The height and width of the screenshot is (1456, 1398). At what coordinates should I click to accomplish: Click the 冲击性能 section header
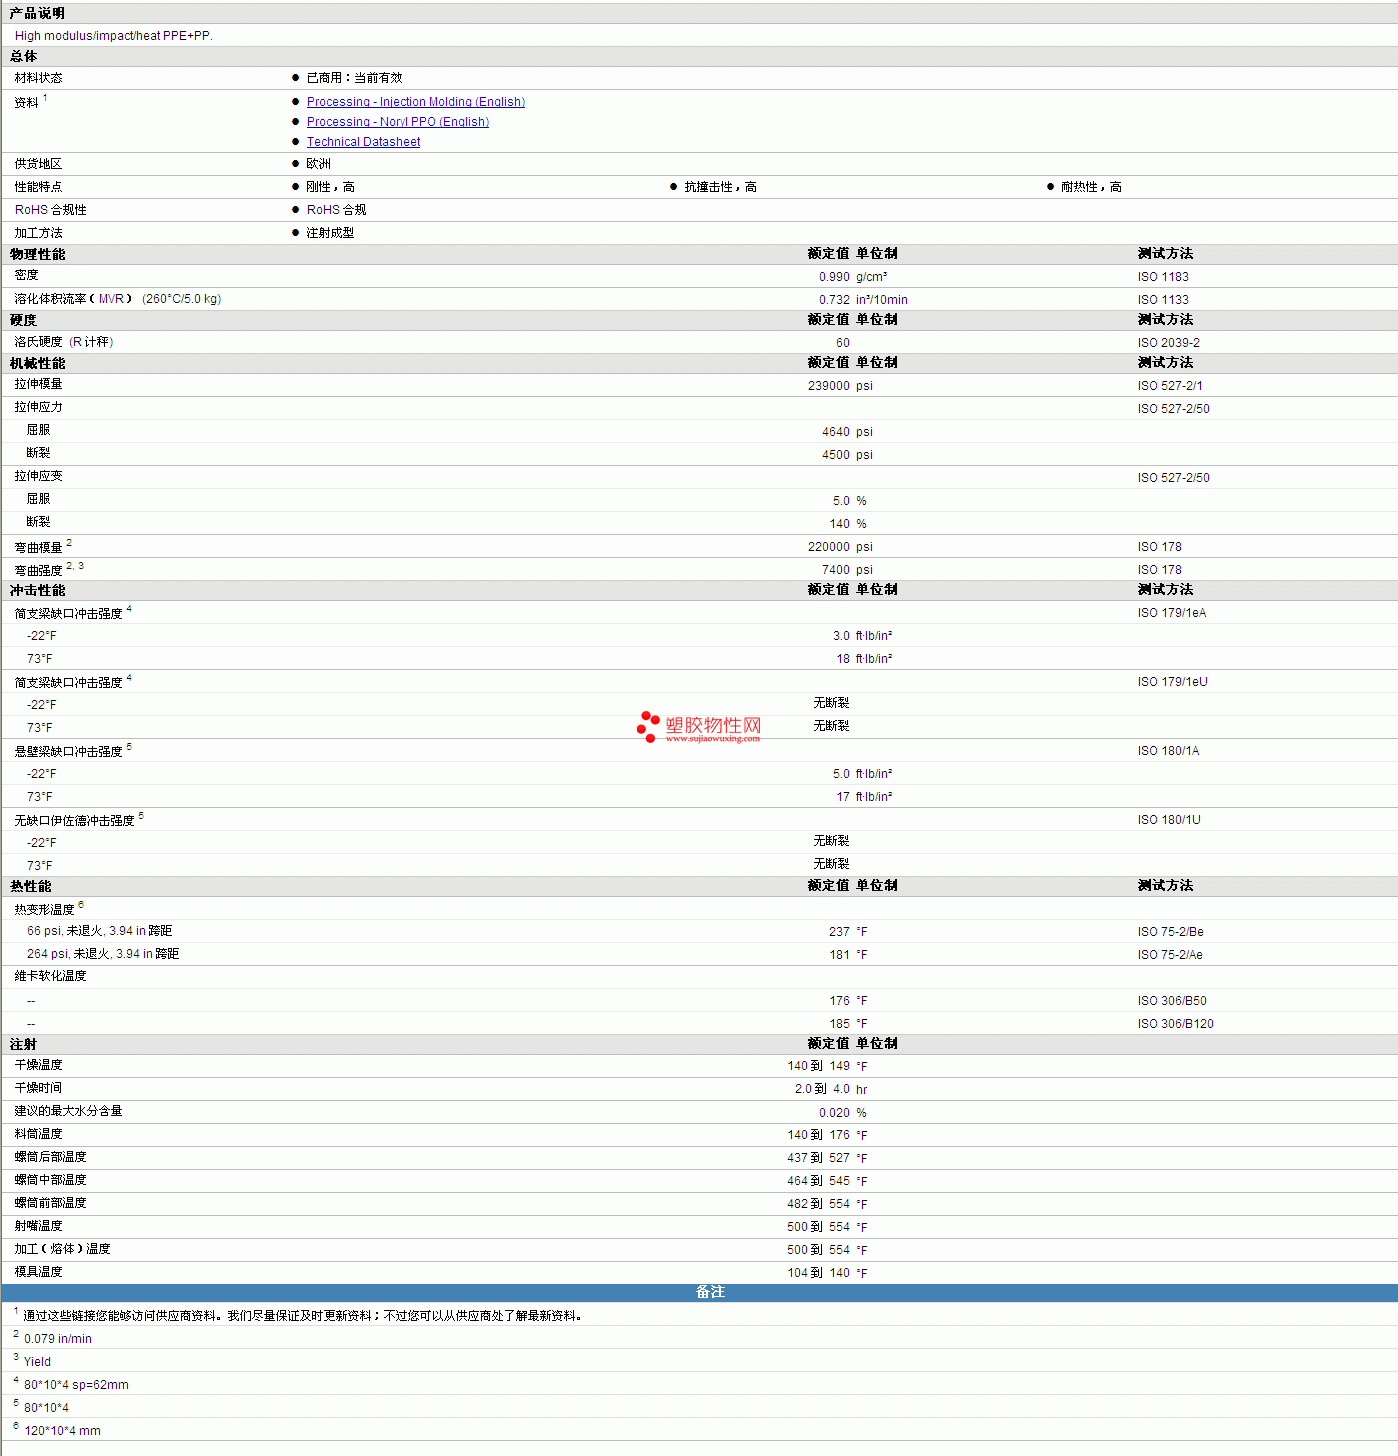pyautogui.click(x=37, y=590)
